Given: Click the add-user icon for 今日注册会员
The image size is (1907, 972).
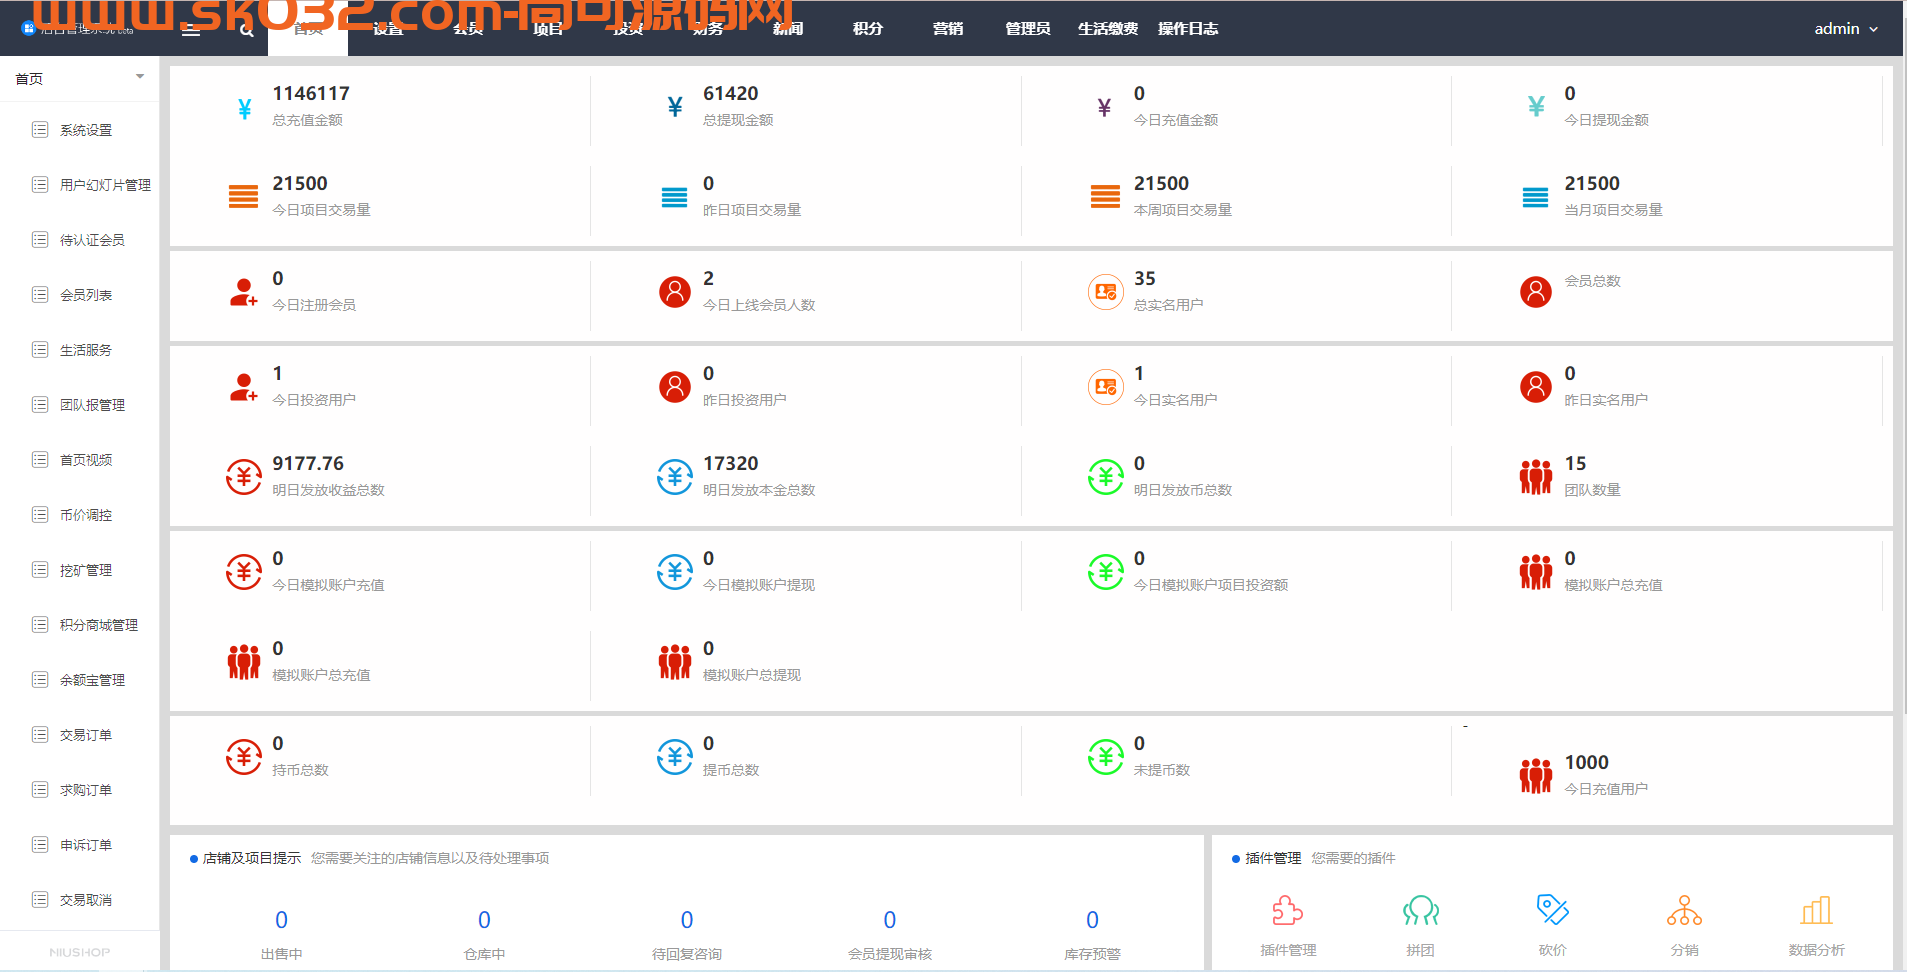Looking at the screenshot, I should tap(243, 292).
